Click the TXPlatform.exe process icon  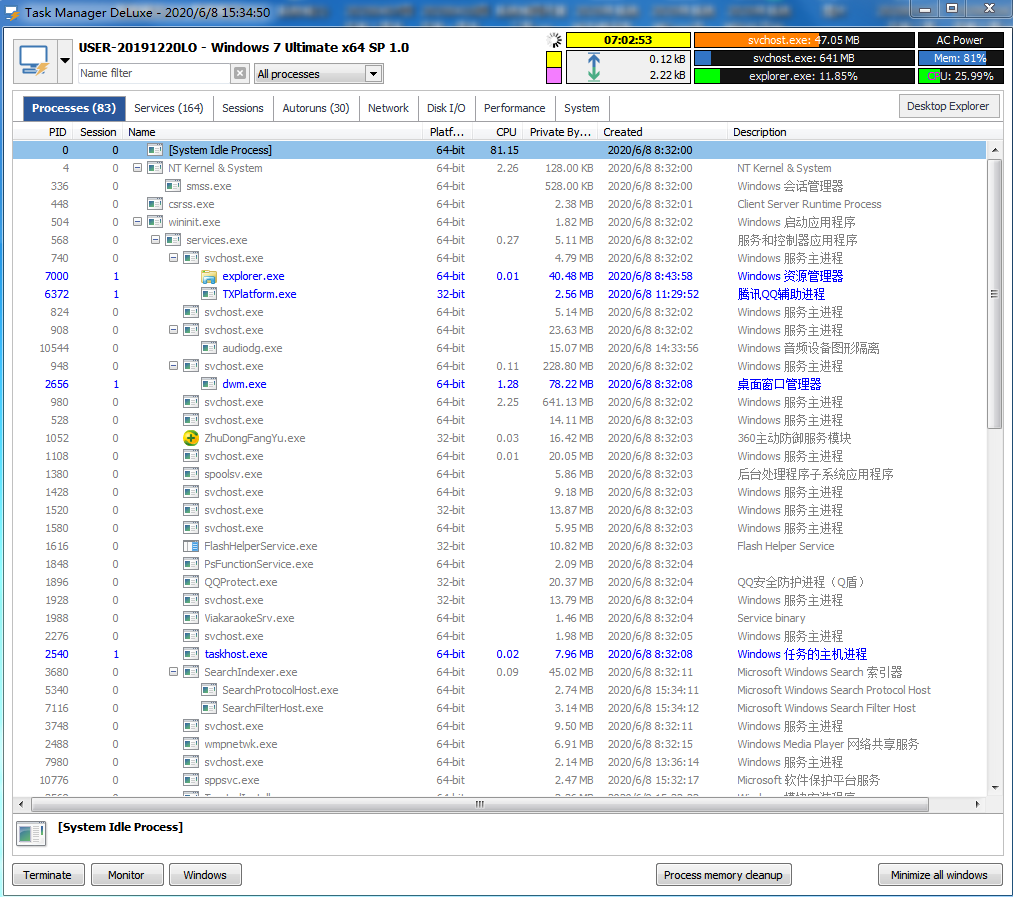coord(209,294)
